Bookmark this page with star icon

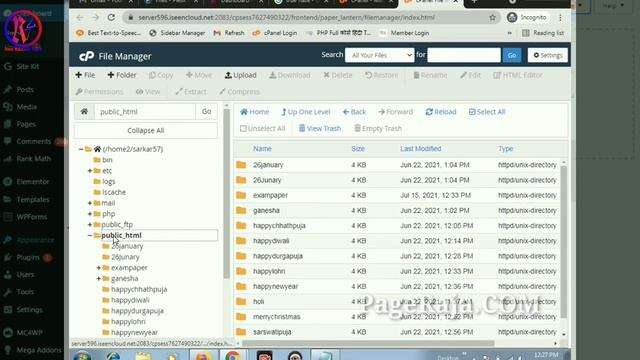click(493, 18)
